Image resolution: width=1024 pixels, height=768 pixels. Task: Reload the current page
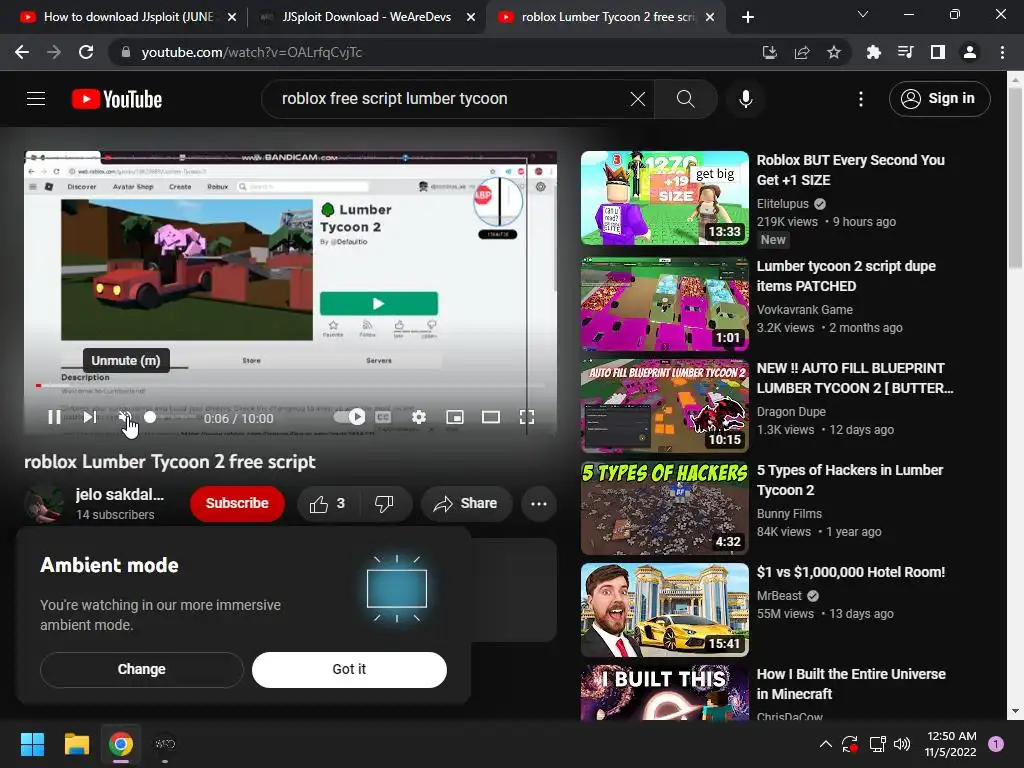[86, 52]
